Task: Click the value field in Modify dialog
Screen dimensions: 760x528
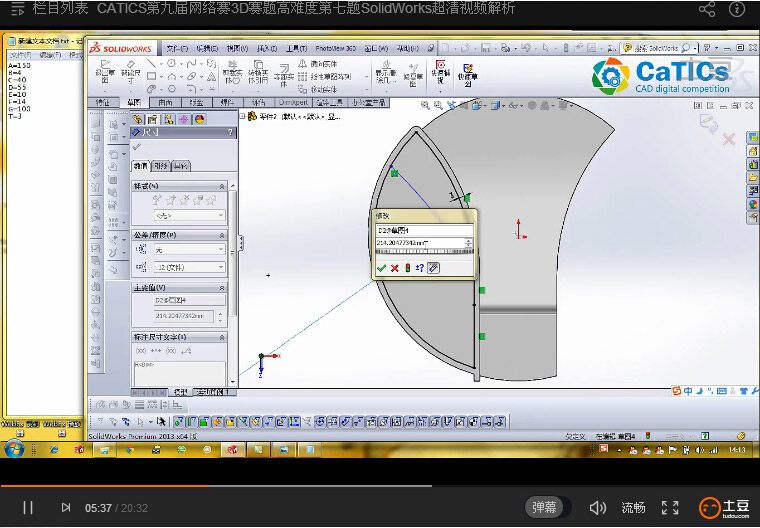Action: pyautogui.click(x=420, y=242)
